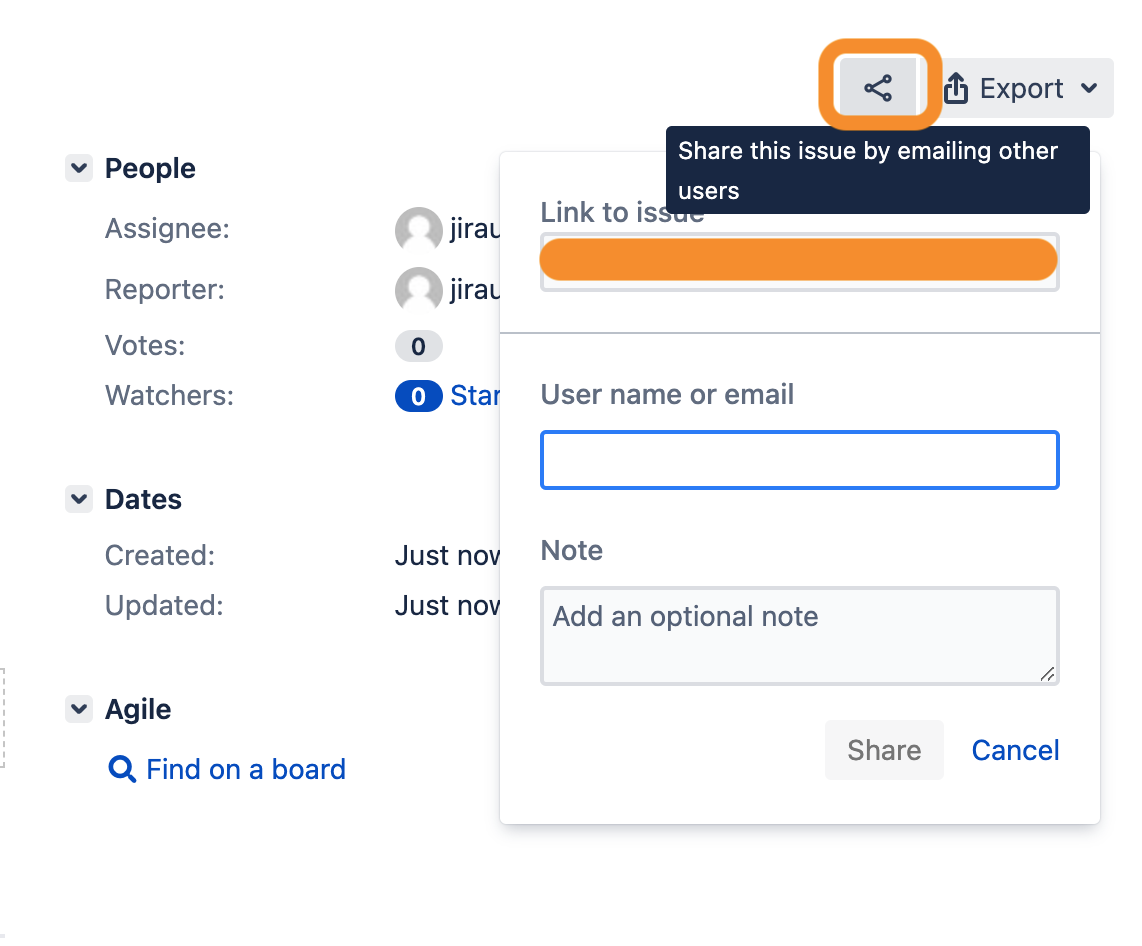The image size is (1142, 946).
Task: Click the magnifier icon beside Find on a board
Action: 122,769
